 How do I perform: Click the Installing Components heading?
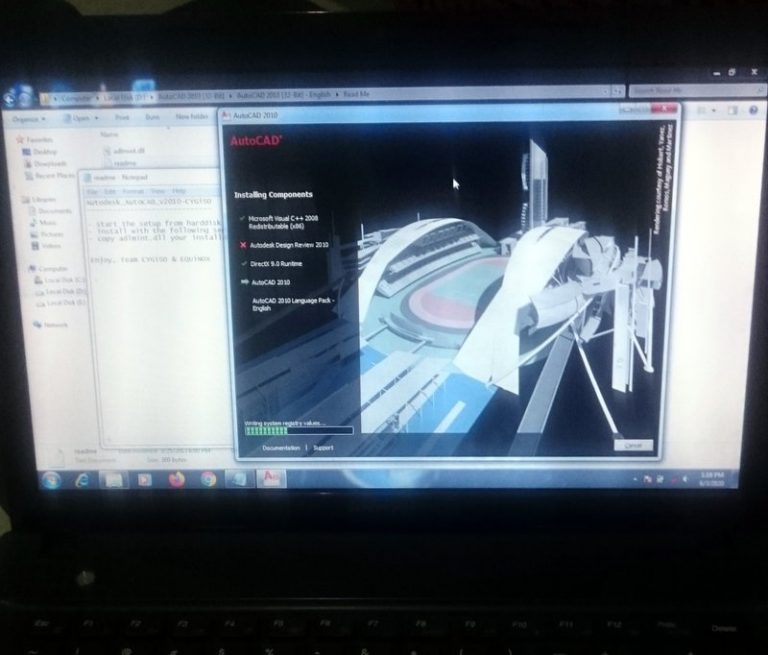coord(273,194)
